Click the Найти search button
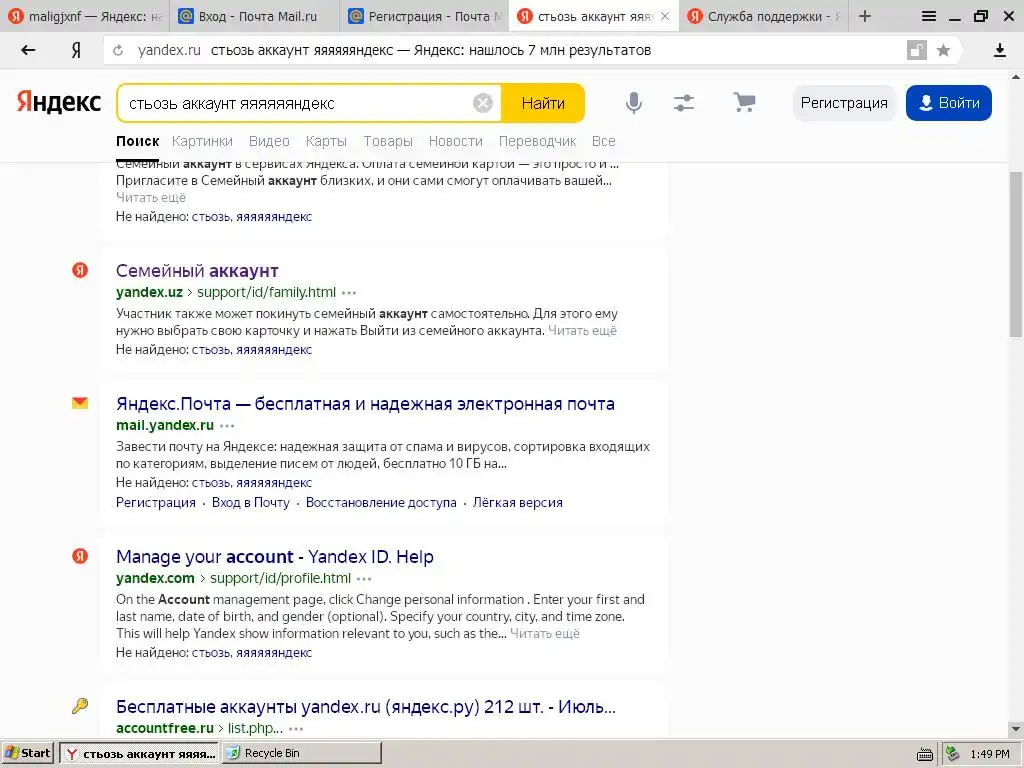 coord(543,103)
